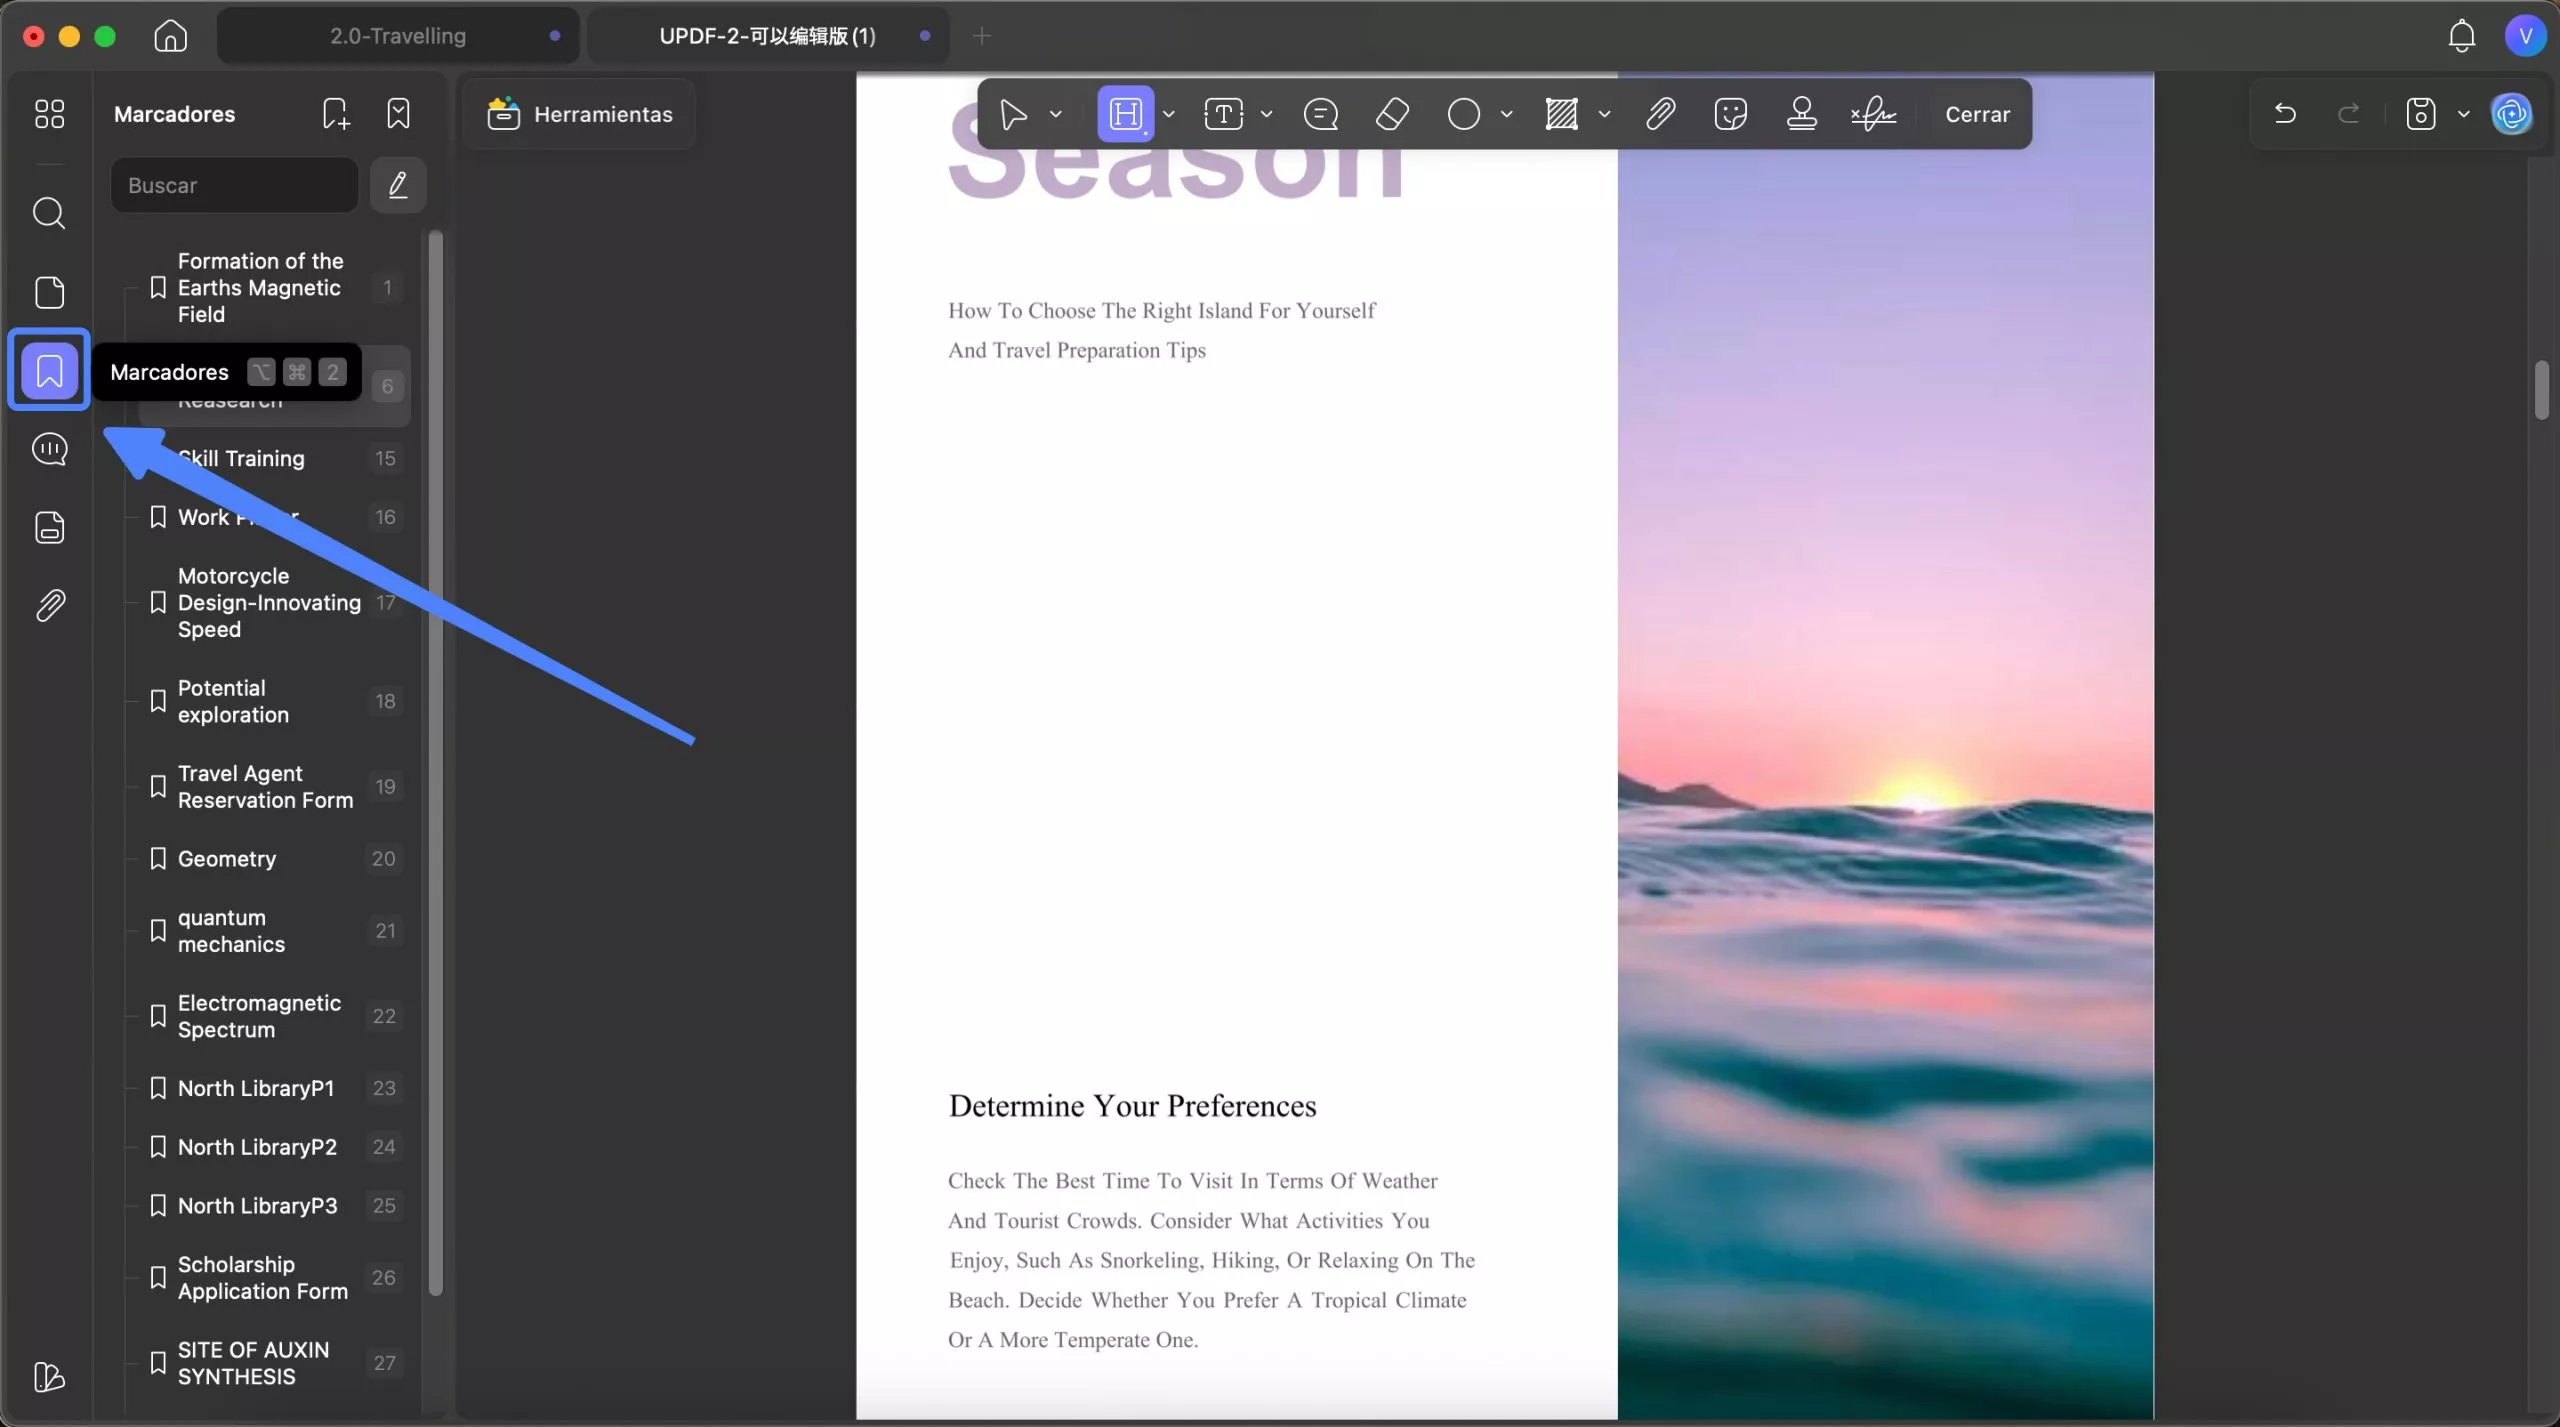This screenshot has height=1427, width=2560.
Task: Click the bookmark-check icon in Marcadores header
Action: click(398, 114)
